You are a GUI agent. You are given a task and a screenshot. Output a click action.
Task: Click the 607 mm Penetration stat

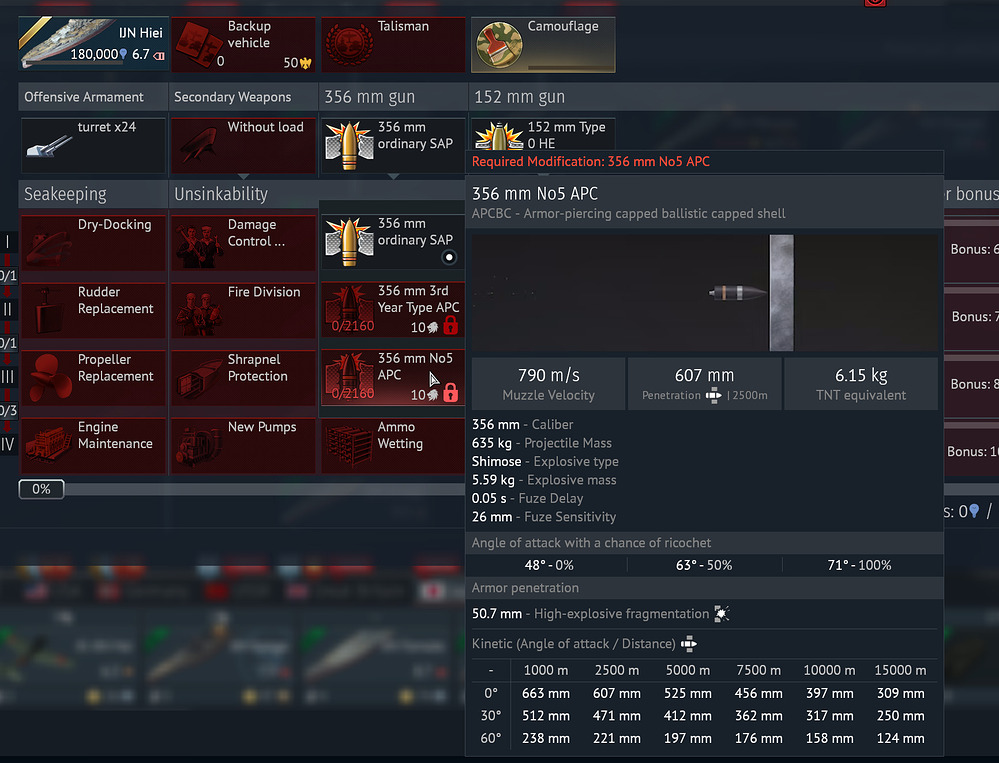[x=705, y=384]
